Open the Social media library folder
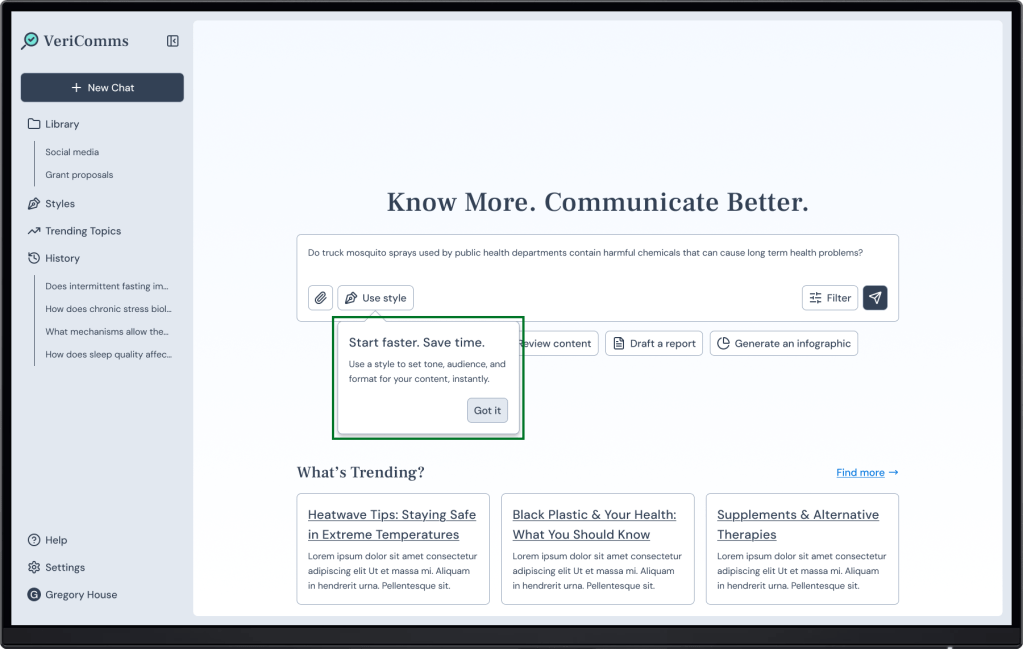The width and height of the screenshot is (1023, 649). coord(72,152)
